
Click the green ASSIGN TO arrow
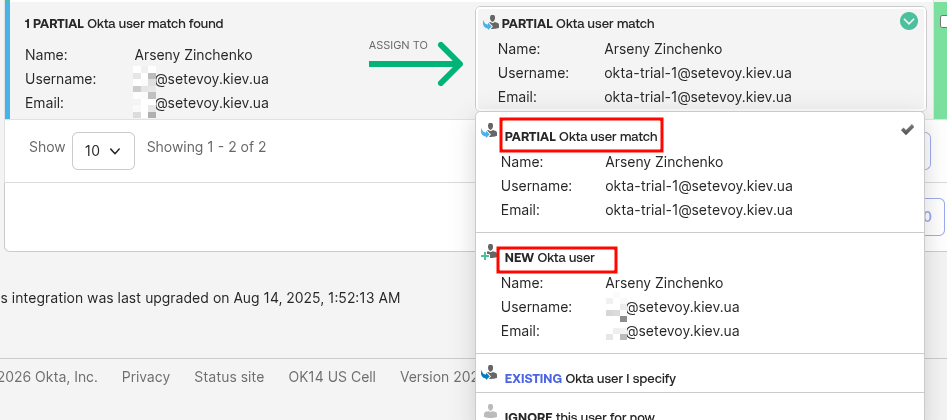coord(415,65)
